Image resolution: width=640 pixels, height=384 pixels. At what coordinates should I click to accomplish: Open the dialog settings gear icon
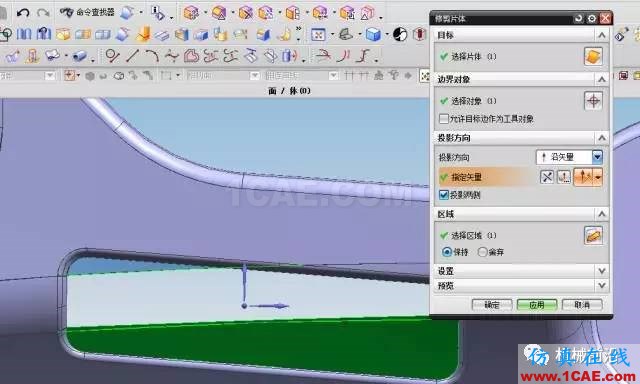point(591,18)
